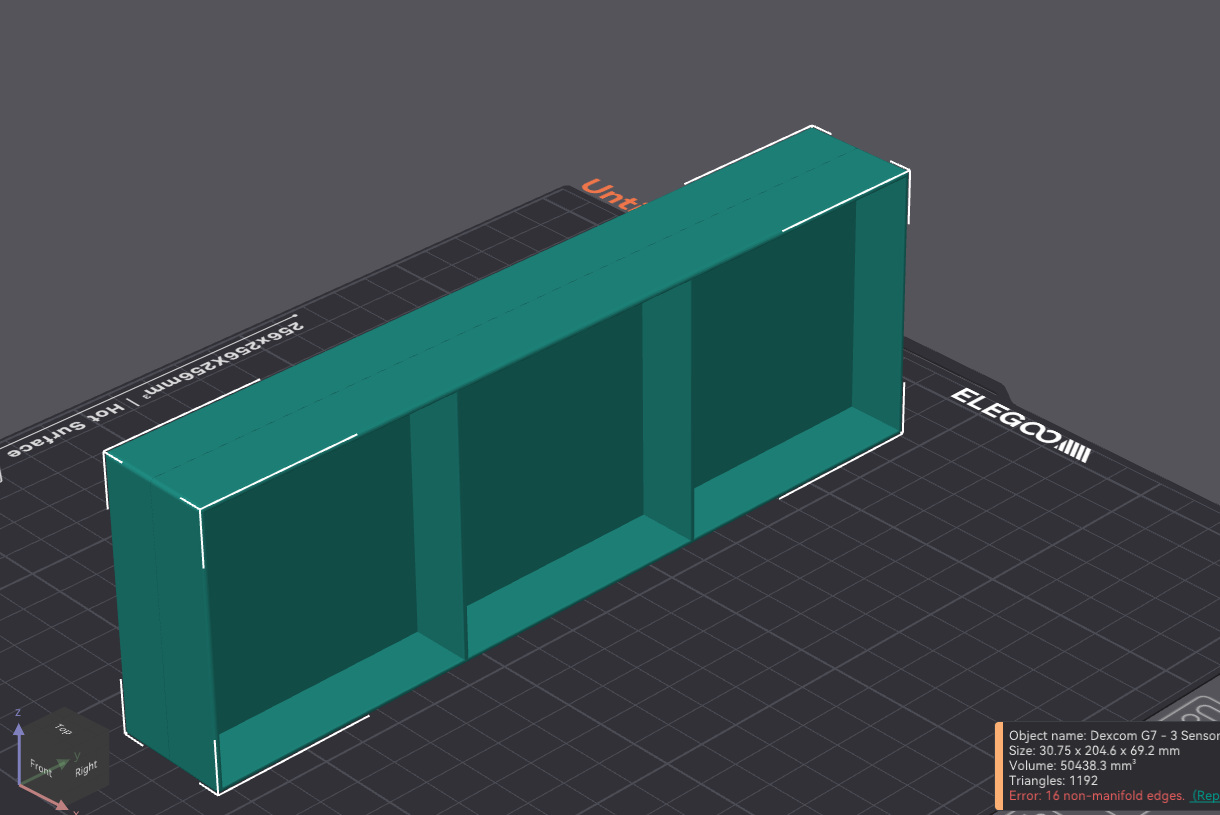Image resolution: width=1220 pixels, height=815 pixels.
Task: Click the Top face of the view cube
Action: pos(64,730)
